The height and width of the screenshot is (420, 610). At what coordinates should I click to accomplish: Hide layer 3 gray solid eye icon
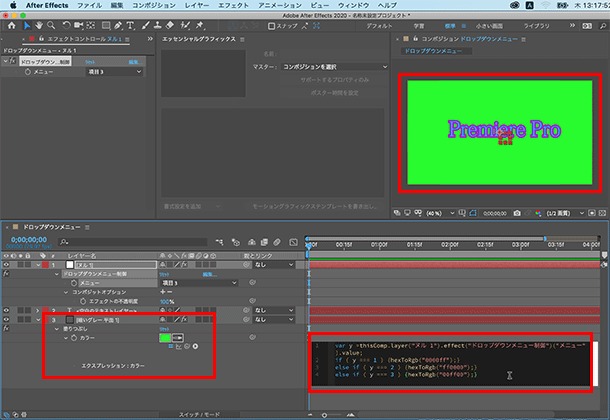(6, 319)
